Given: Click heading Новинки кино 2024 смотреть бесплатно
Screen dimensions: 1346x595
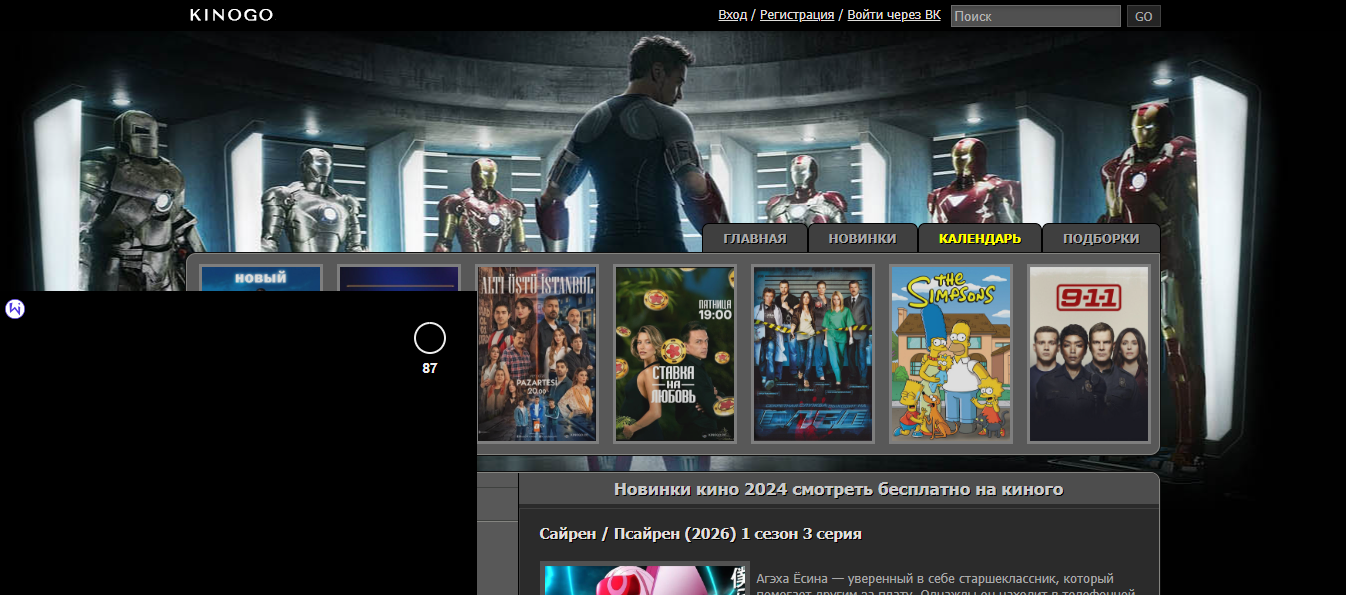Looking at the screenshot, I should (x=838, y=489).
